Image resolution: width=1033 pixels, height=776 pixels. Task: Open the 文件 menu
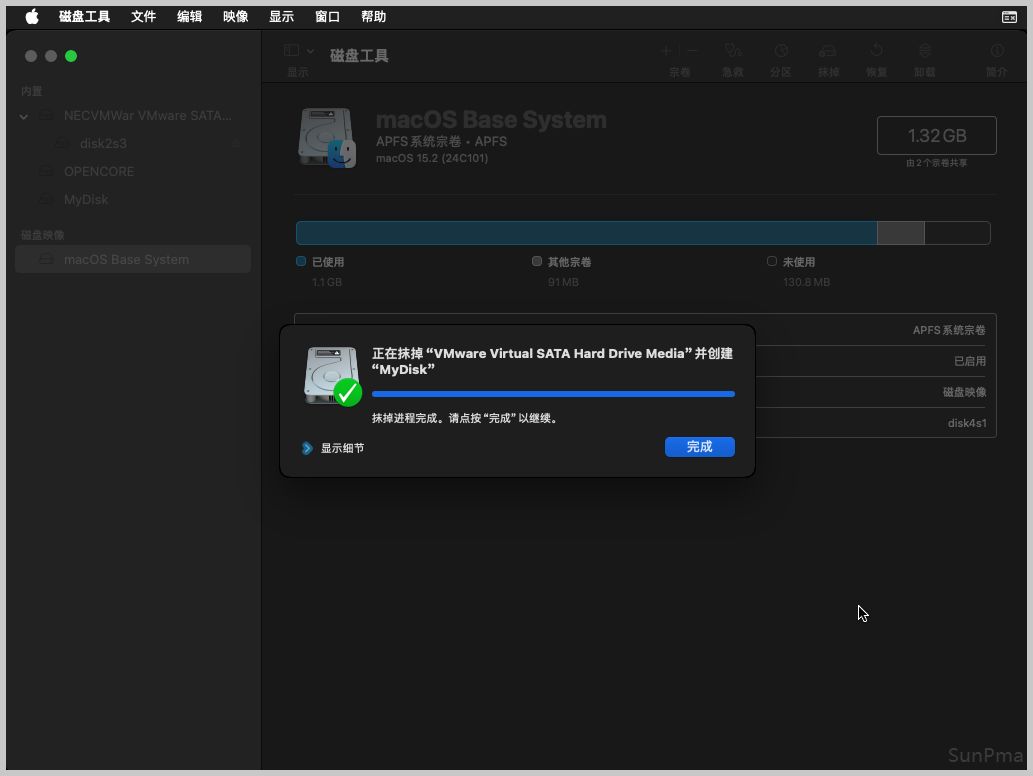point(143,17)
